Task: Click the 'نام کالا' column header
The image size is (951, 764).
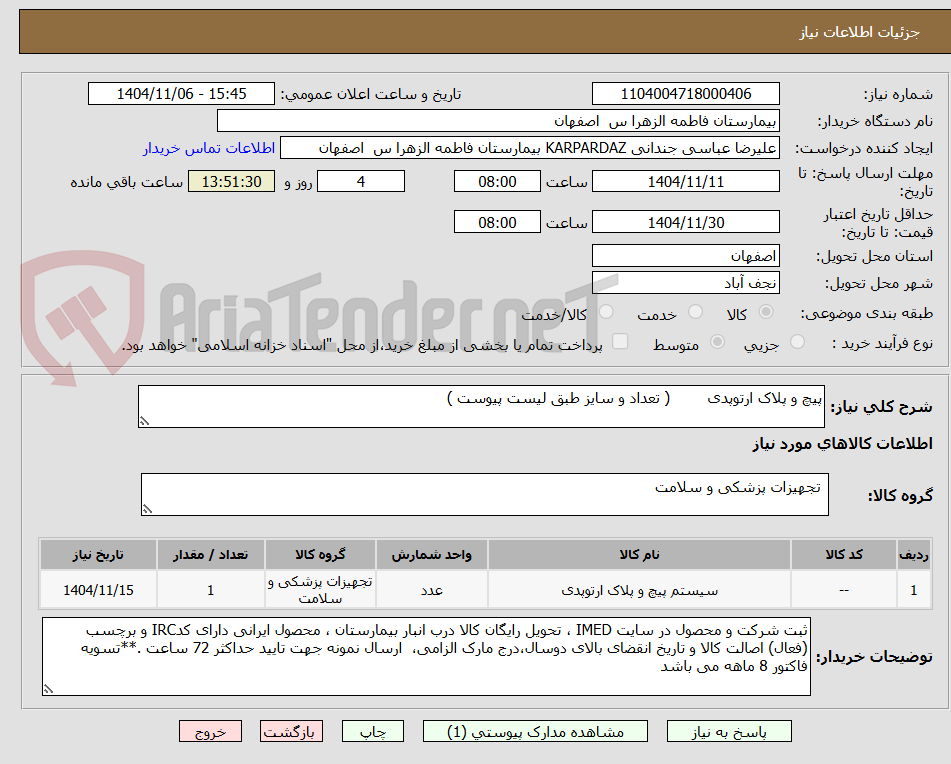Action: tap(639, 555)
